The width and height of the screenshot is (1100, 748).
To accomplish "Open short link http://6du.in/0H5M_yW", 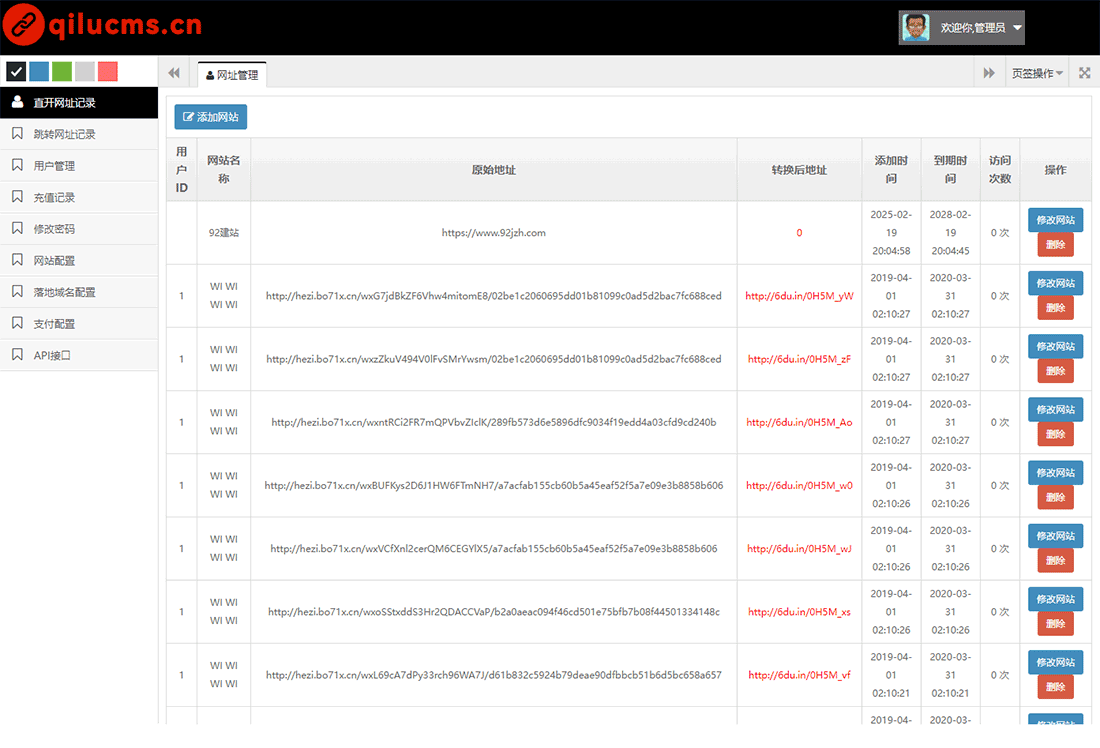I will (x=799, y=296).
